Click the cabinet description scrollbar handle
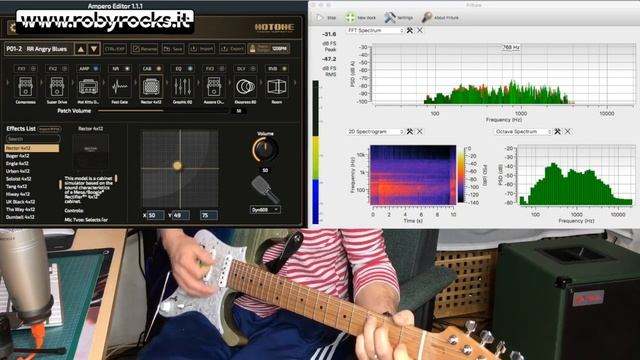 pyautogui.click(x=116, y=178)
